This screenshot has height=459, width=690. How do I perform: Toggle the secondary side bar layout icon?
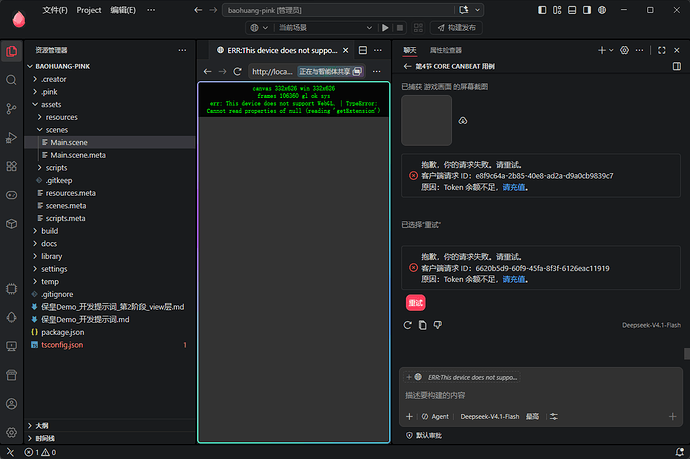pyautogui.click(x=587, y=10)
